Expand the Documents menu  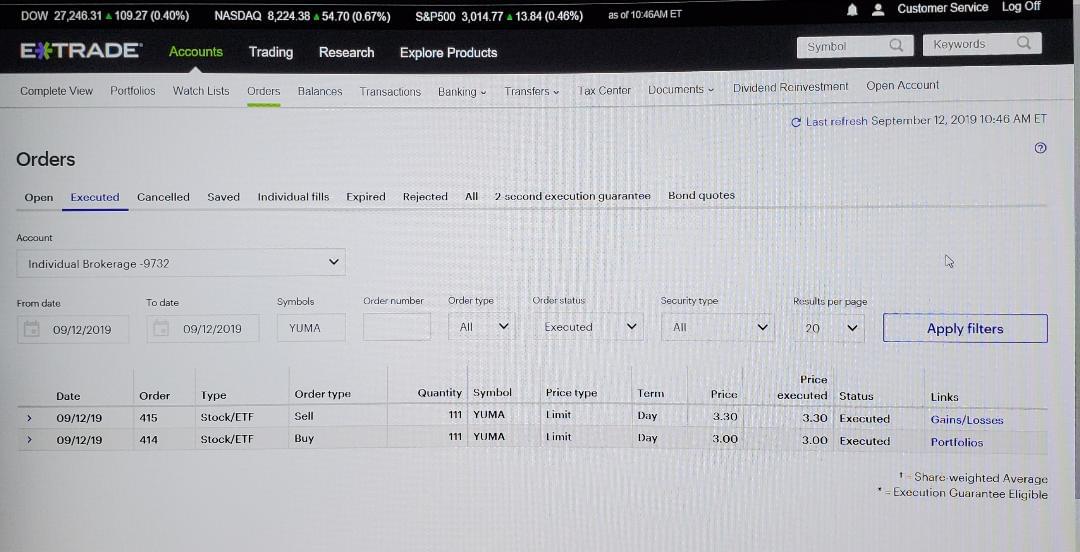pos(681,90)
